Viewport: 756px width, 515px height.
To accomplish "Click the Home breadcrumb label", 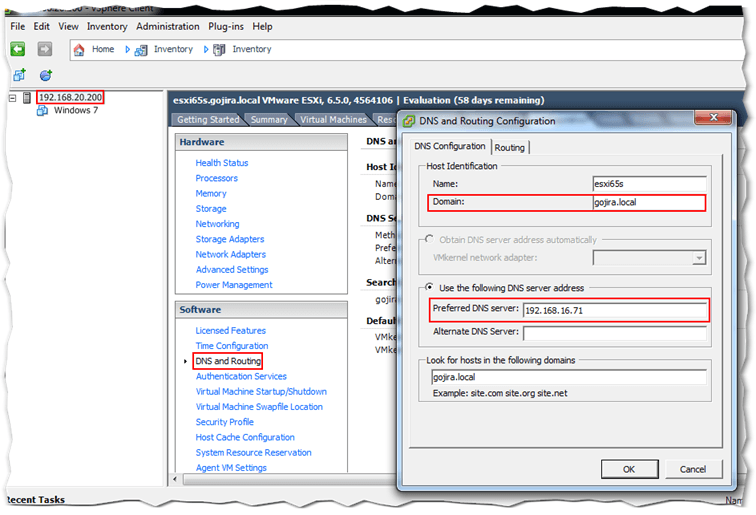I will point(103,49).
